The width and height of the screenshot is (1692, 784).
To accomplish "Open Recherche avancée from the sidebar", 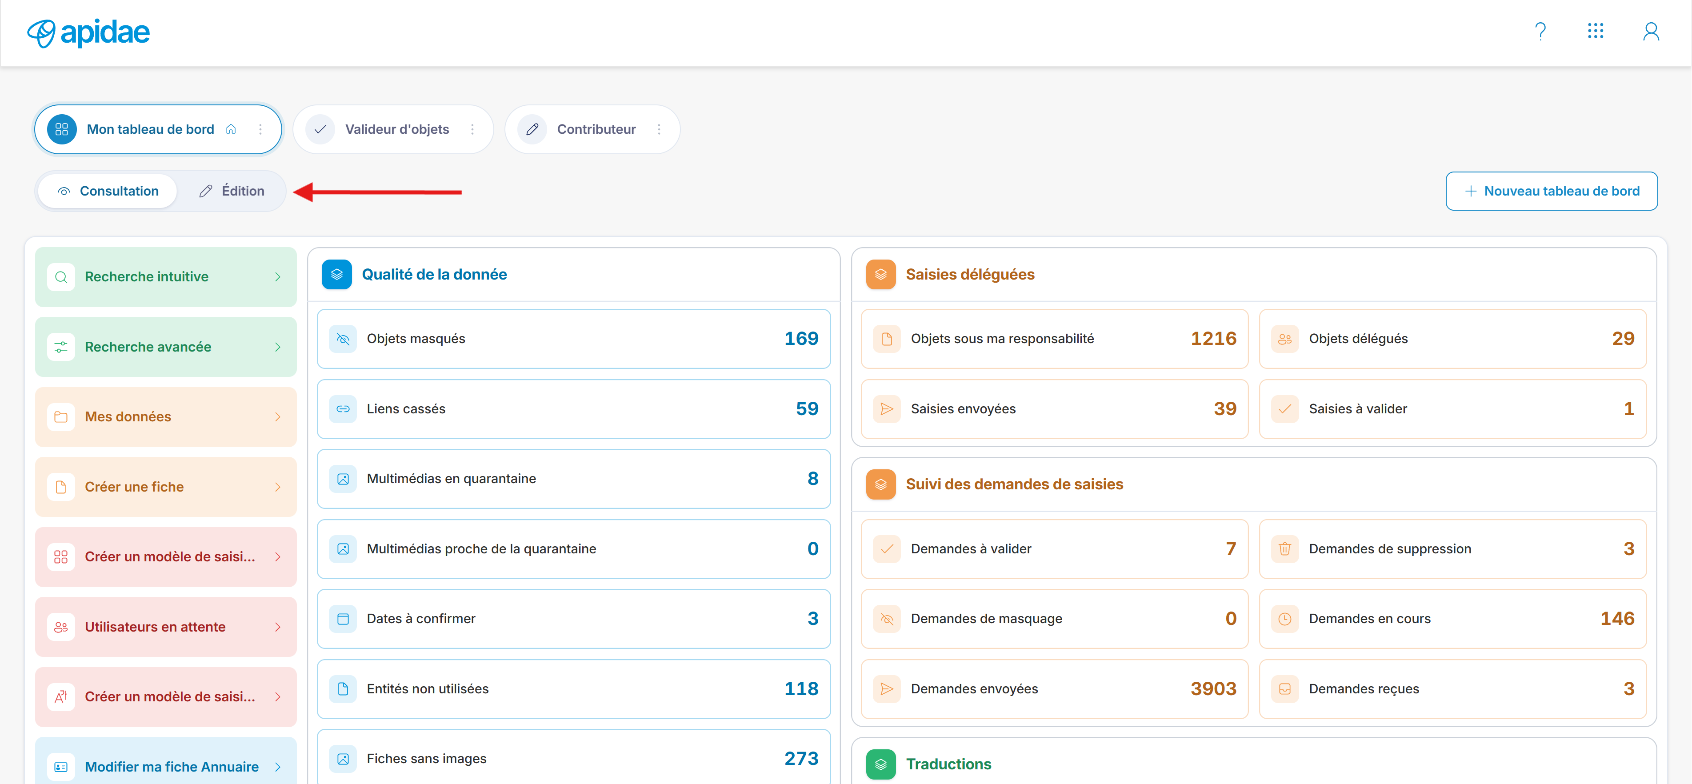I will point(166,347).
